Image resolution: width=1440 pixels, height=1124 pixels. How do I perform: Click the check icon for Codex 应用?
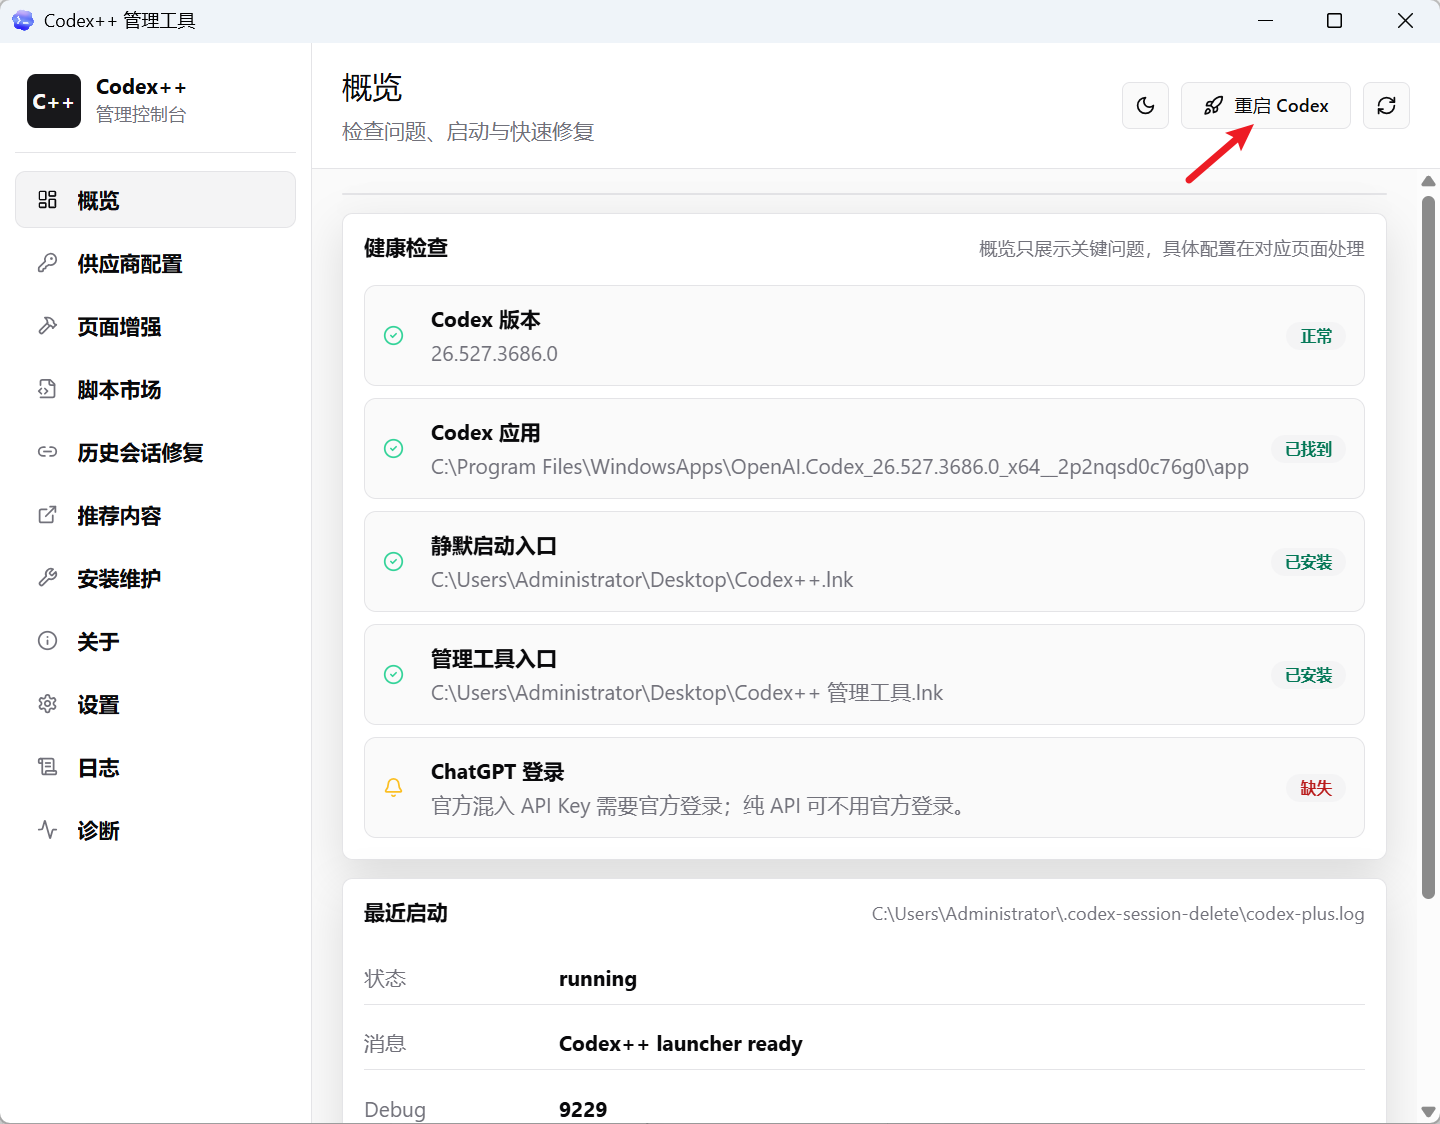click(394, 449)
